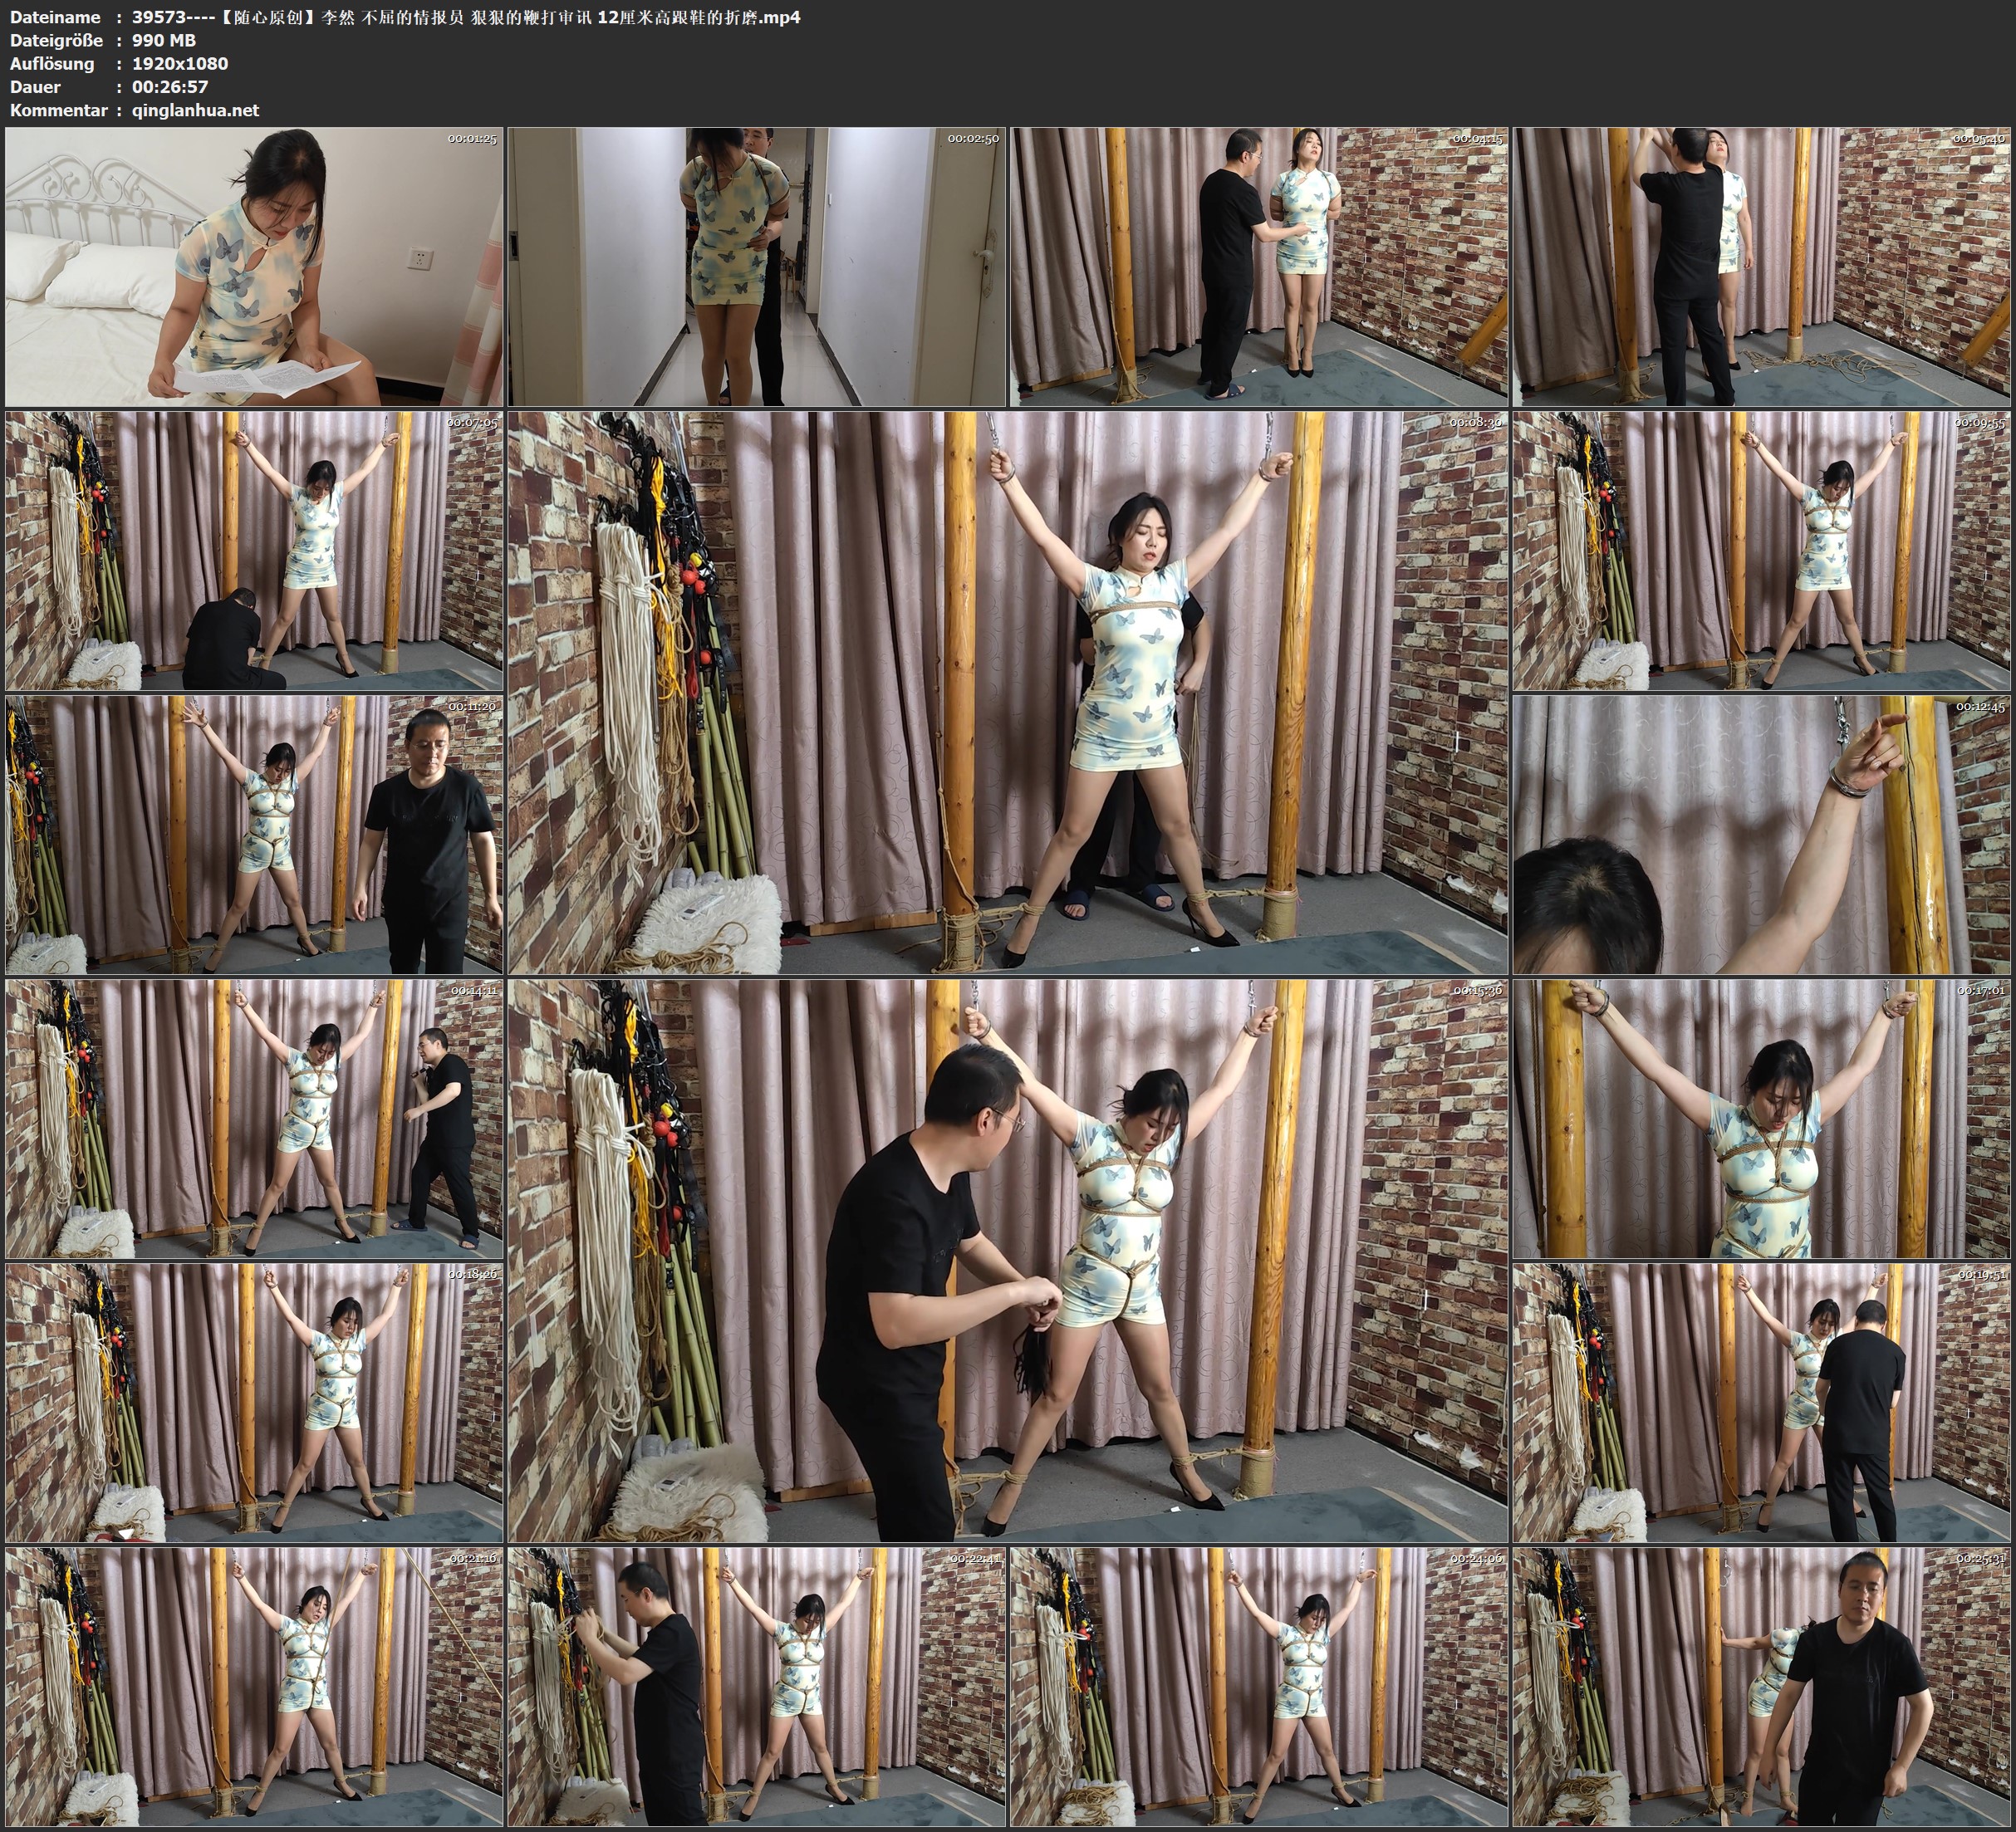Open large frame with timestamp 00:08:30
Screen dimensions: 2016x1832
1007,692
